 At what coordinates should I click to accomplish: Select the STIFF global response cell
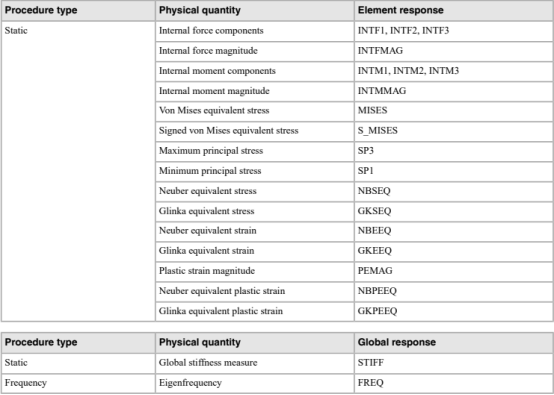(x=454, y=363)
